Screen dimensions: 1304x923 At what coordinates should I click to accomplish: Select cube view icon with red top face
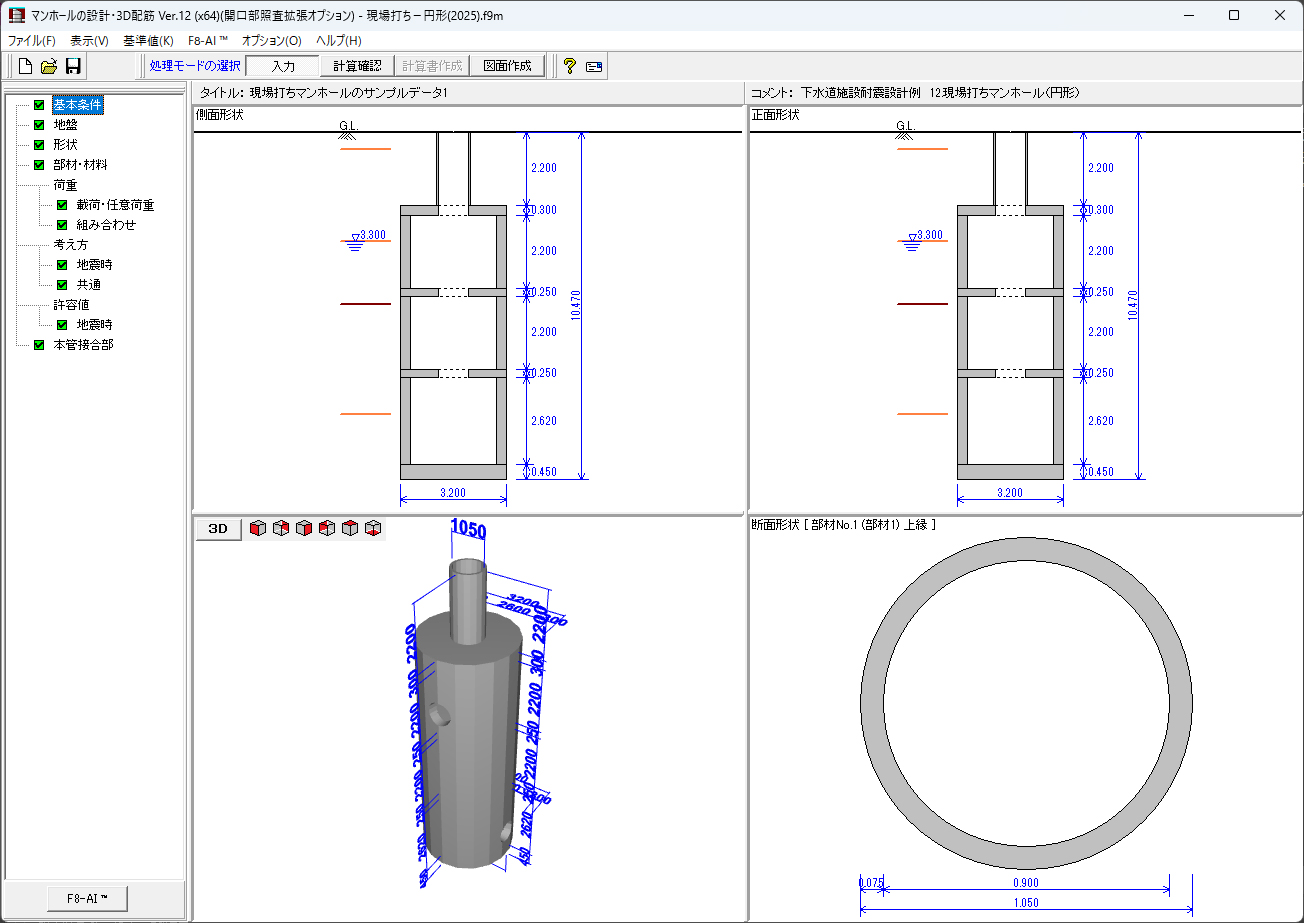pos(350,528)
